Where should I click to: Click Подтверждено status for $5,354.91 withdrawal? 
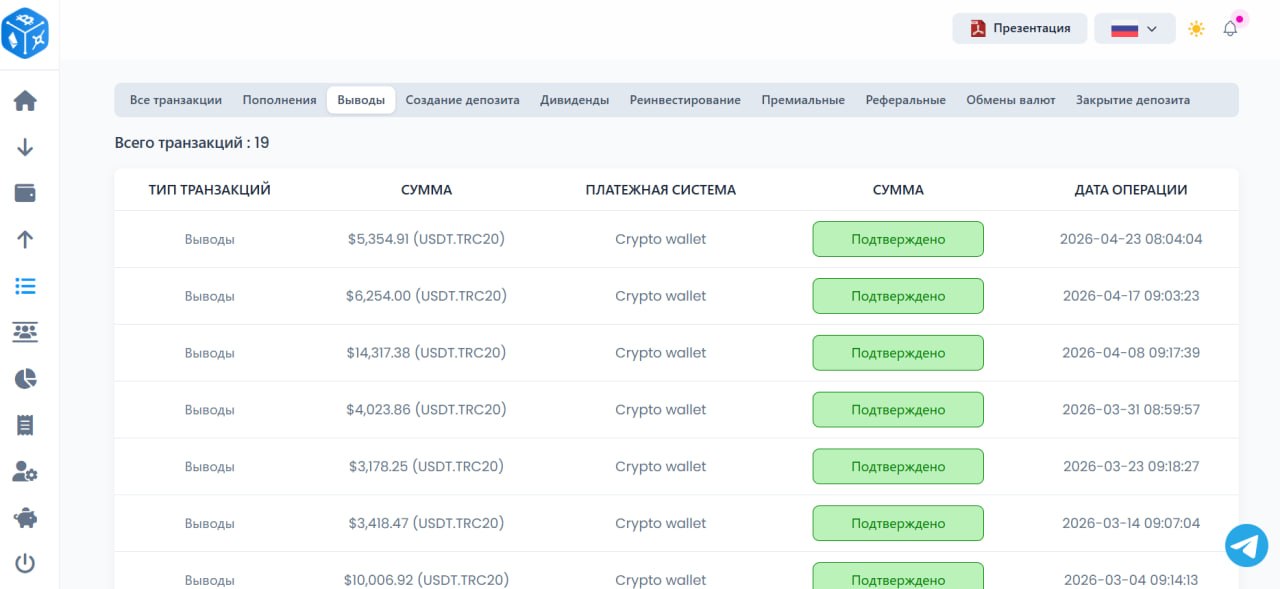coord(897,239)
